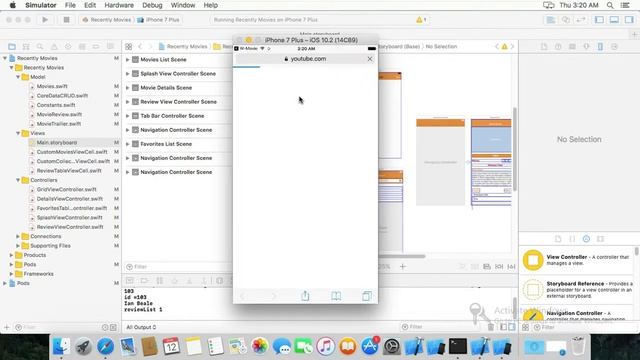640x360 pixels.
Task: Open the Help menu in menu bar
Action: (x=211, y=5)
